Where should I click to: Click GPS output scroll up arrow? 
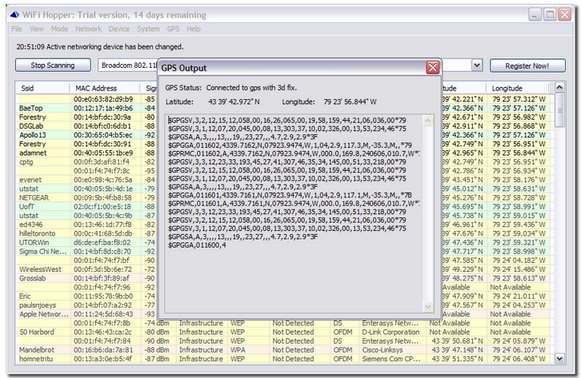point(428,121)
